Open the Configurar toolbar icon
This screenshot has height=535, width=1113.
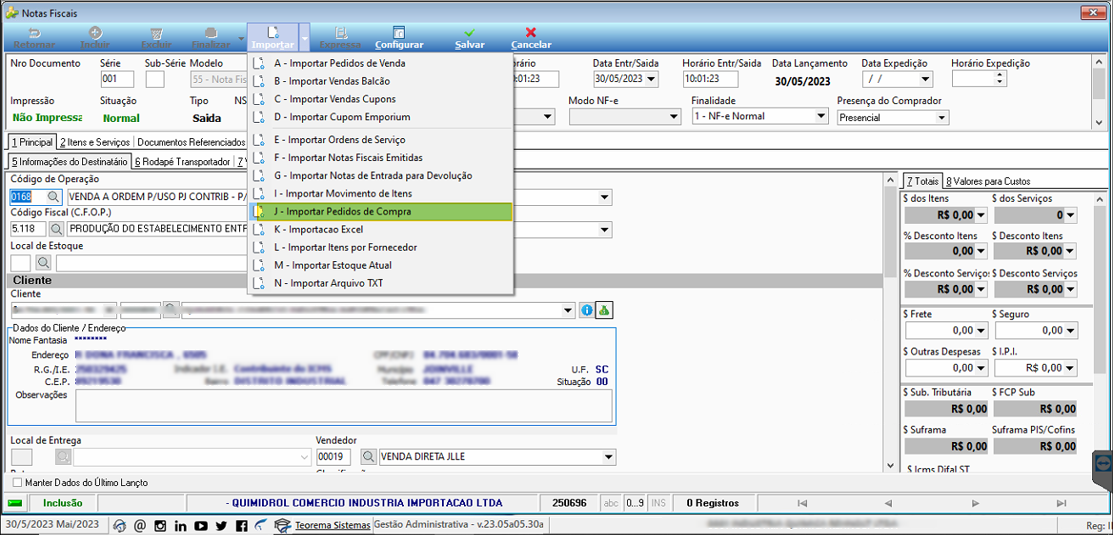click(399, 33)
